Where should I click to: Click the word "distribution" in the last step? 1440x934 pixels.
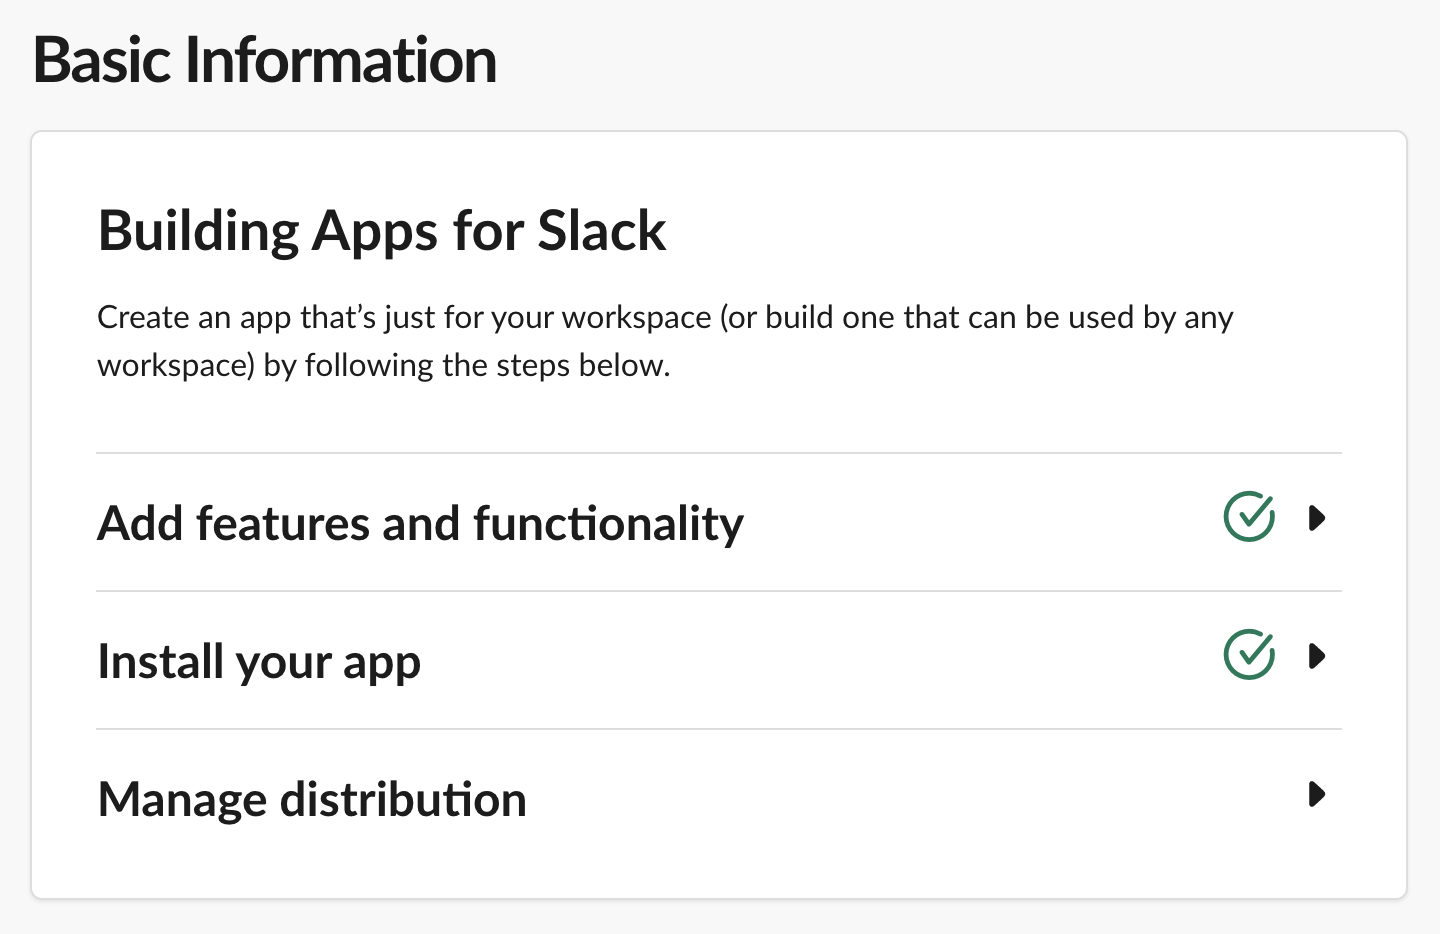point(403,800)
